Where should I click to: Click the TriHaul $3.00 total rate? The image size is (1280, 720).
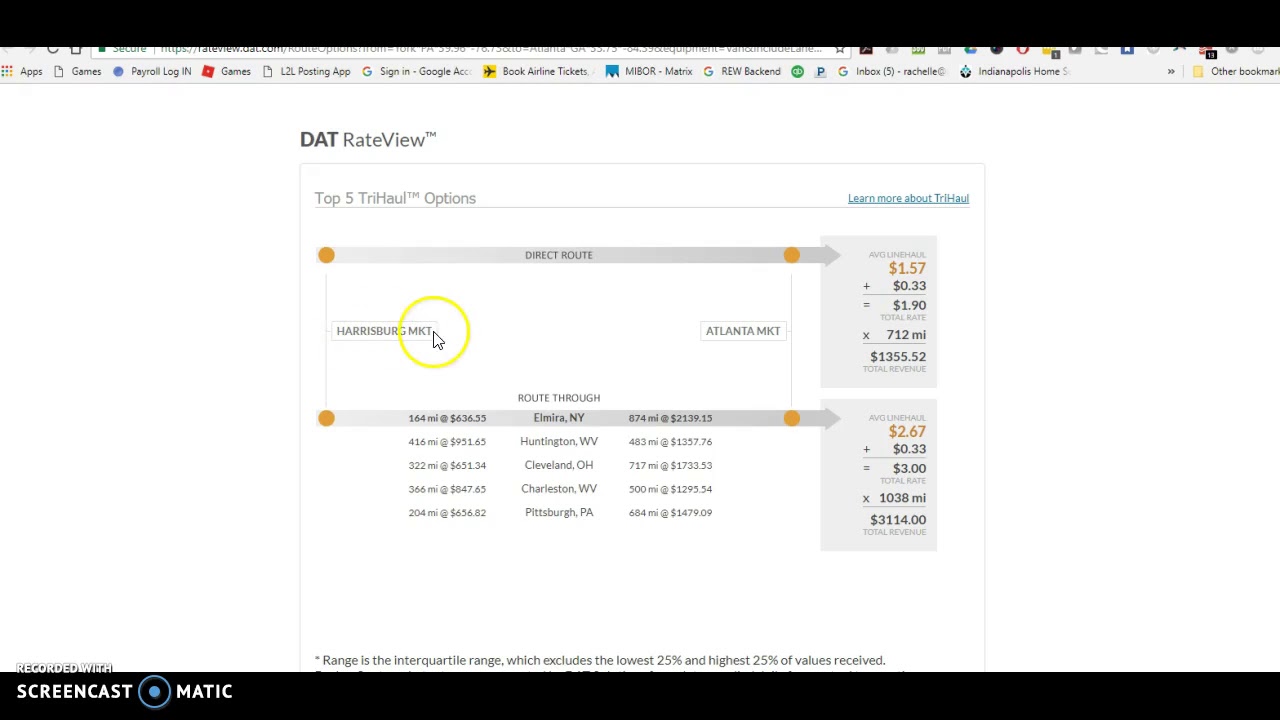(909, 468)
